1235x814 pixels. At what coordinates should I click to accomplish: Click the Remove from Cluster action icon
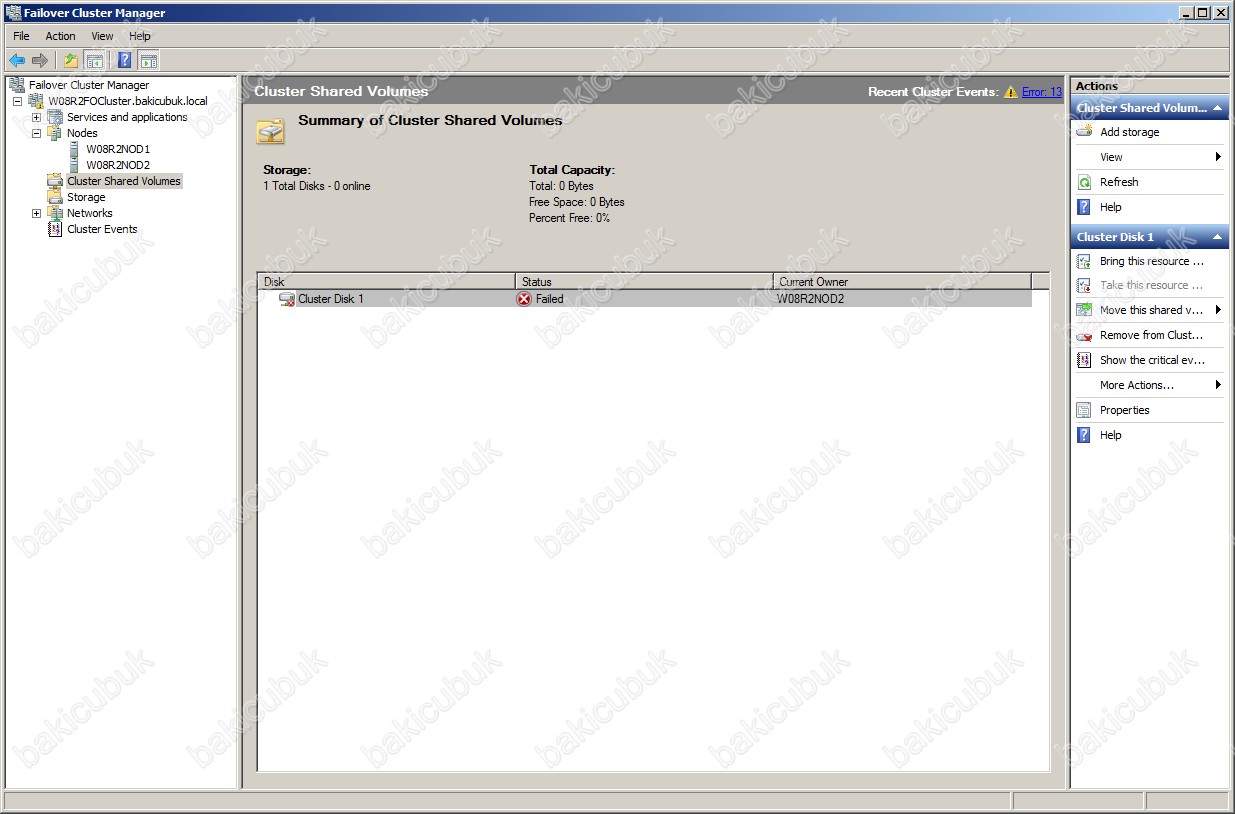point(1084,335)
